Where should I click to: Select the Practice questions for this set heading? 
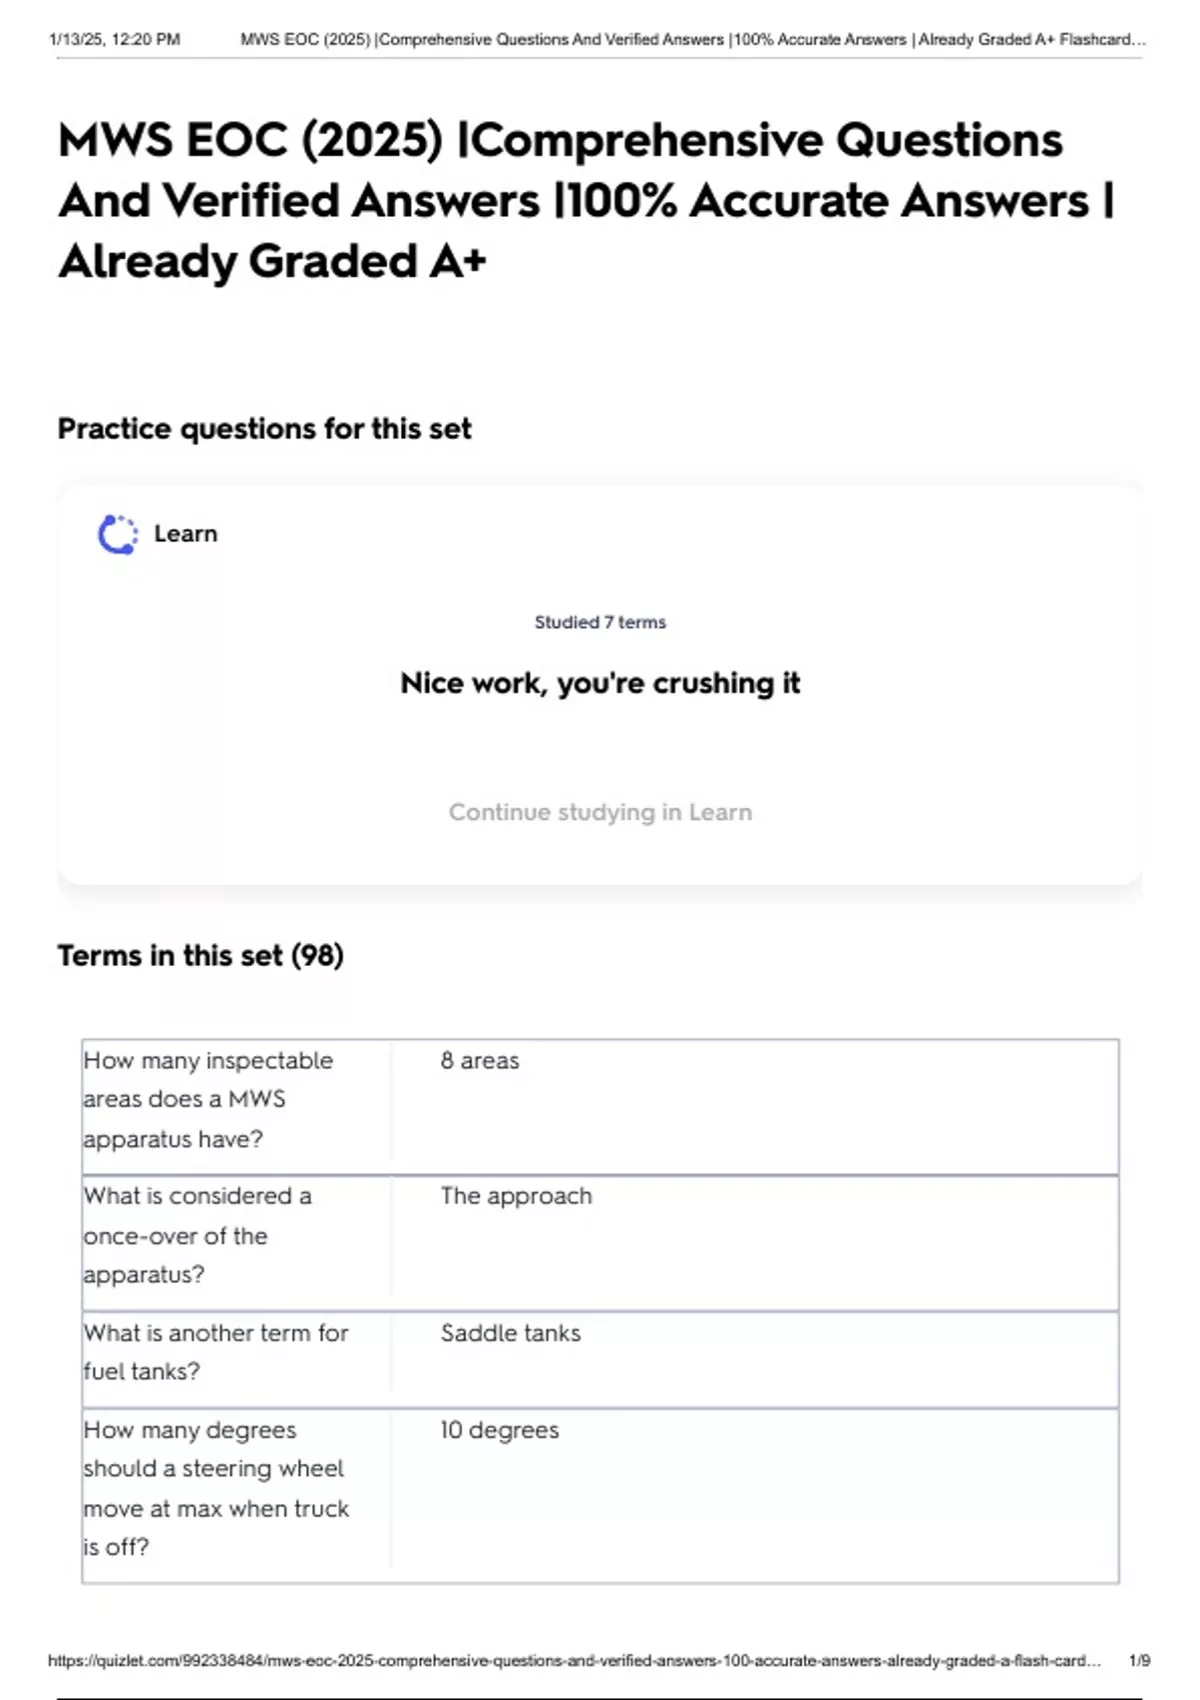coord(264,429)
